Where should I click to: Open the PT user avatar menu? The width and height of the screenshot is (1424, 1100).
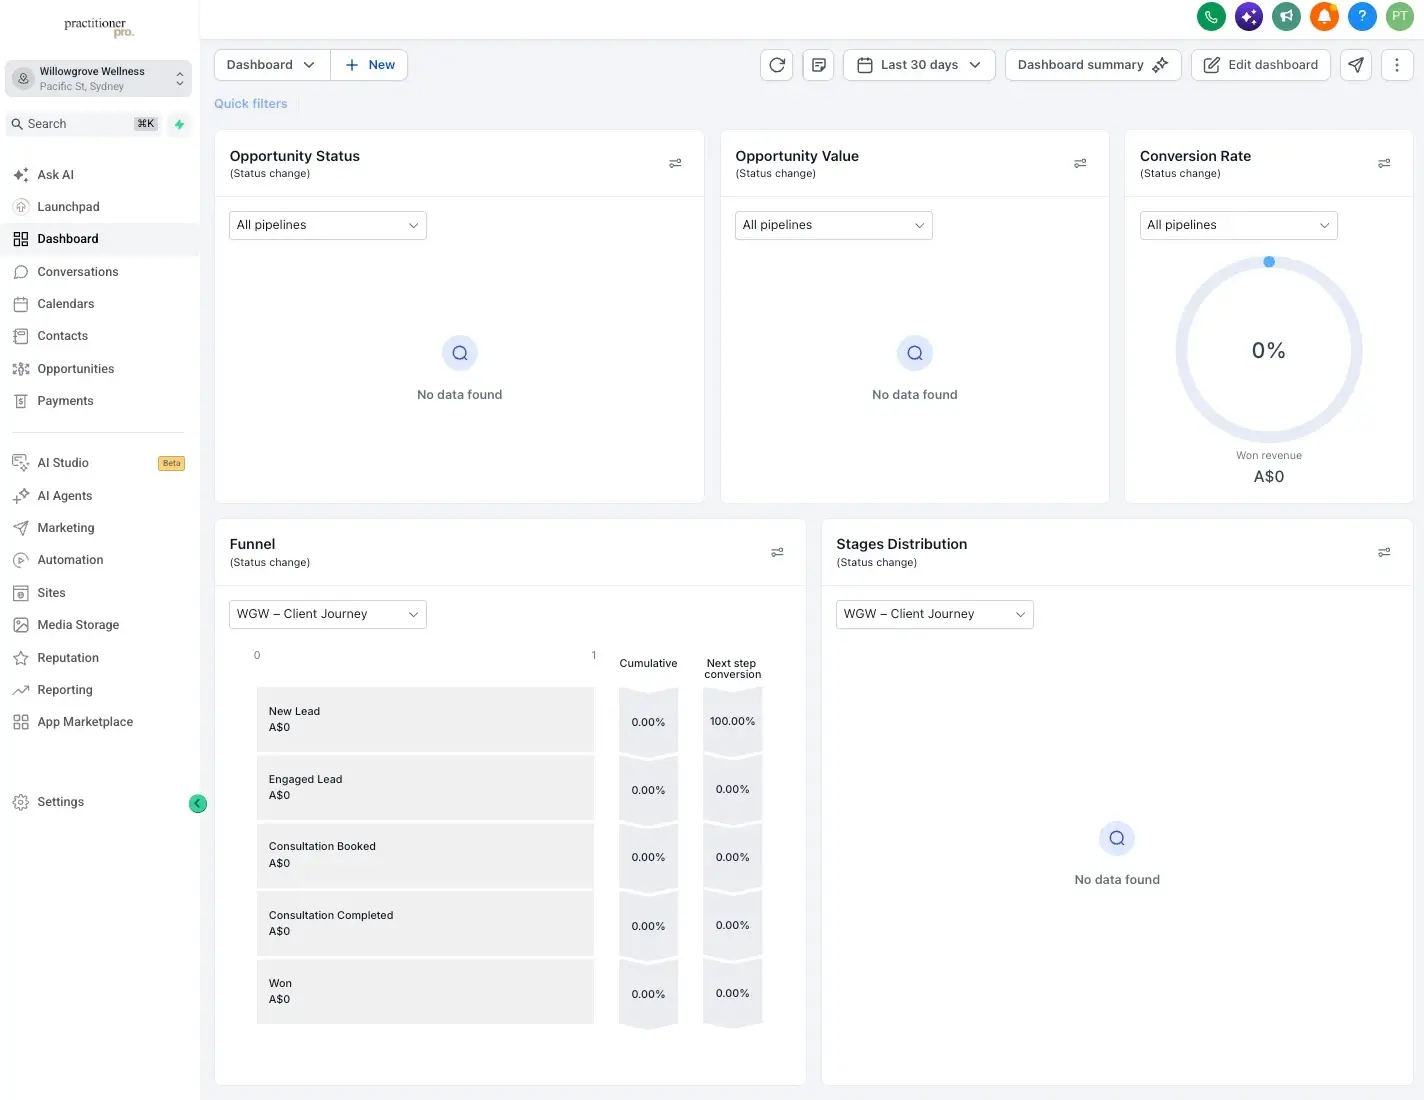point(1400,16)
